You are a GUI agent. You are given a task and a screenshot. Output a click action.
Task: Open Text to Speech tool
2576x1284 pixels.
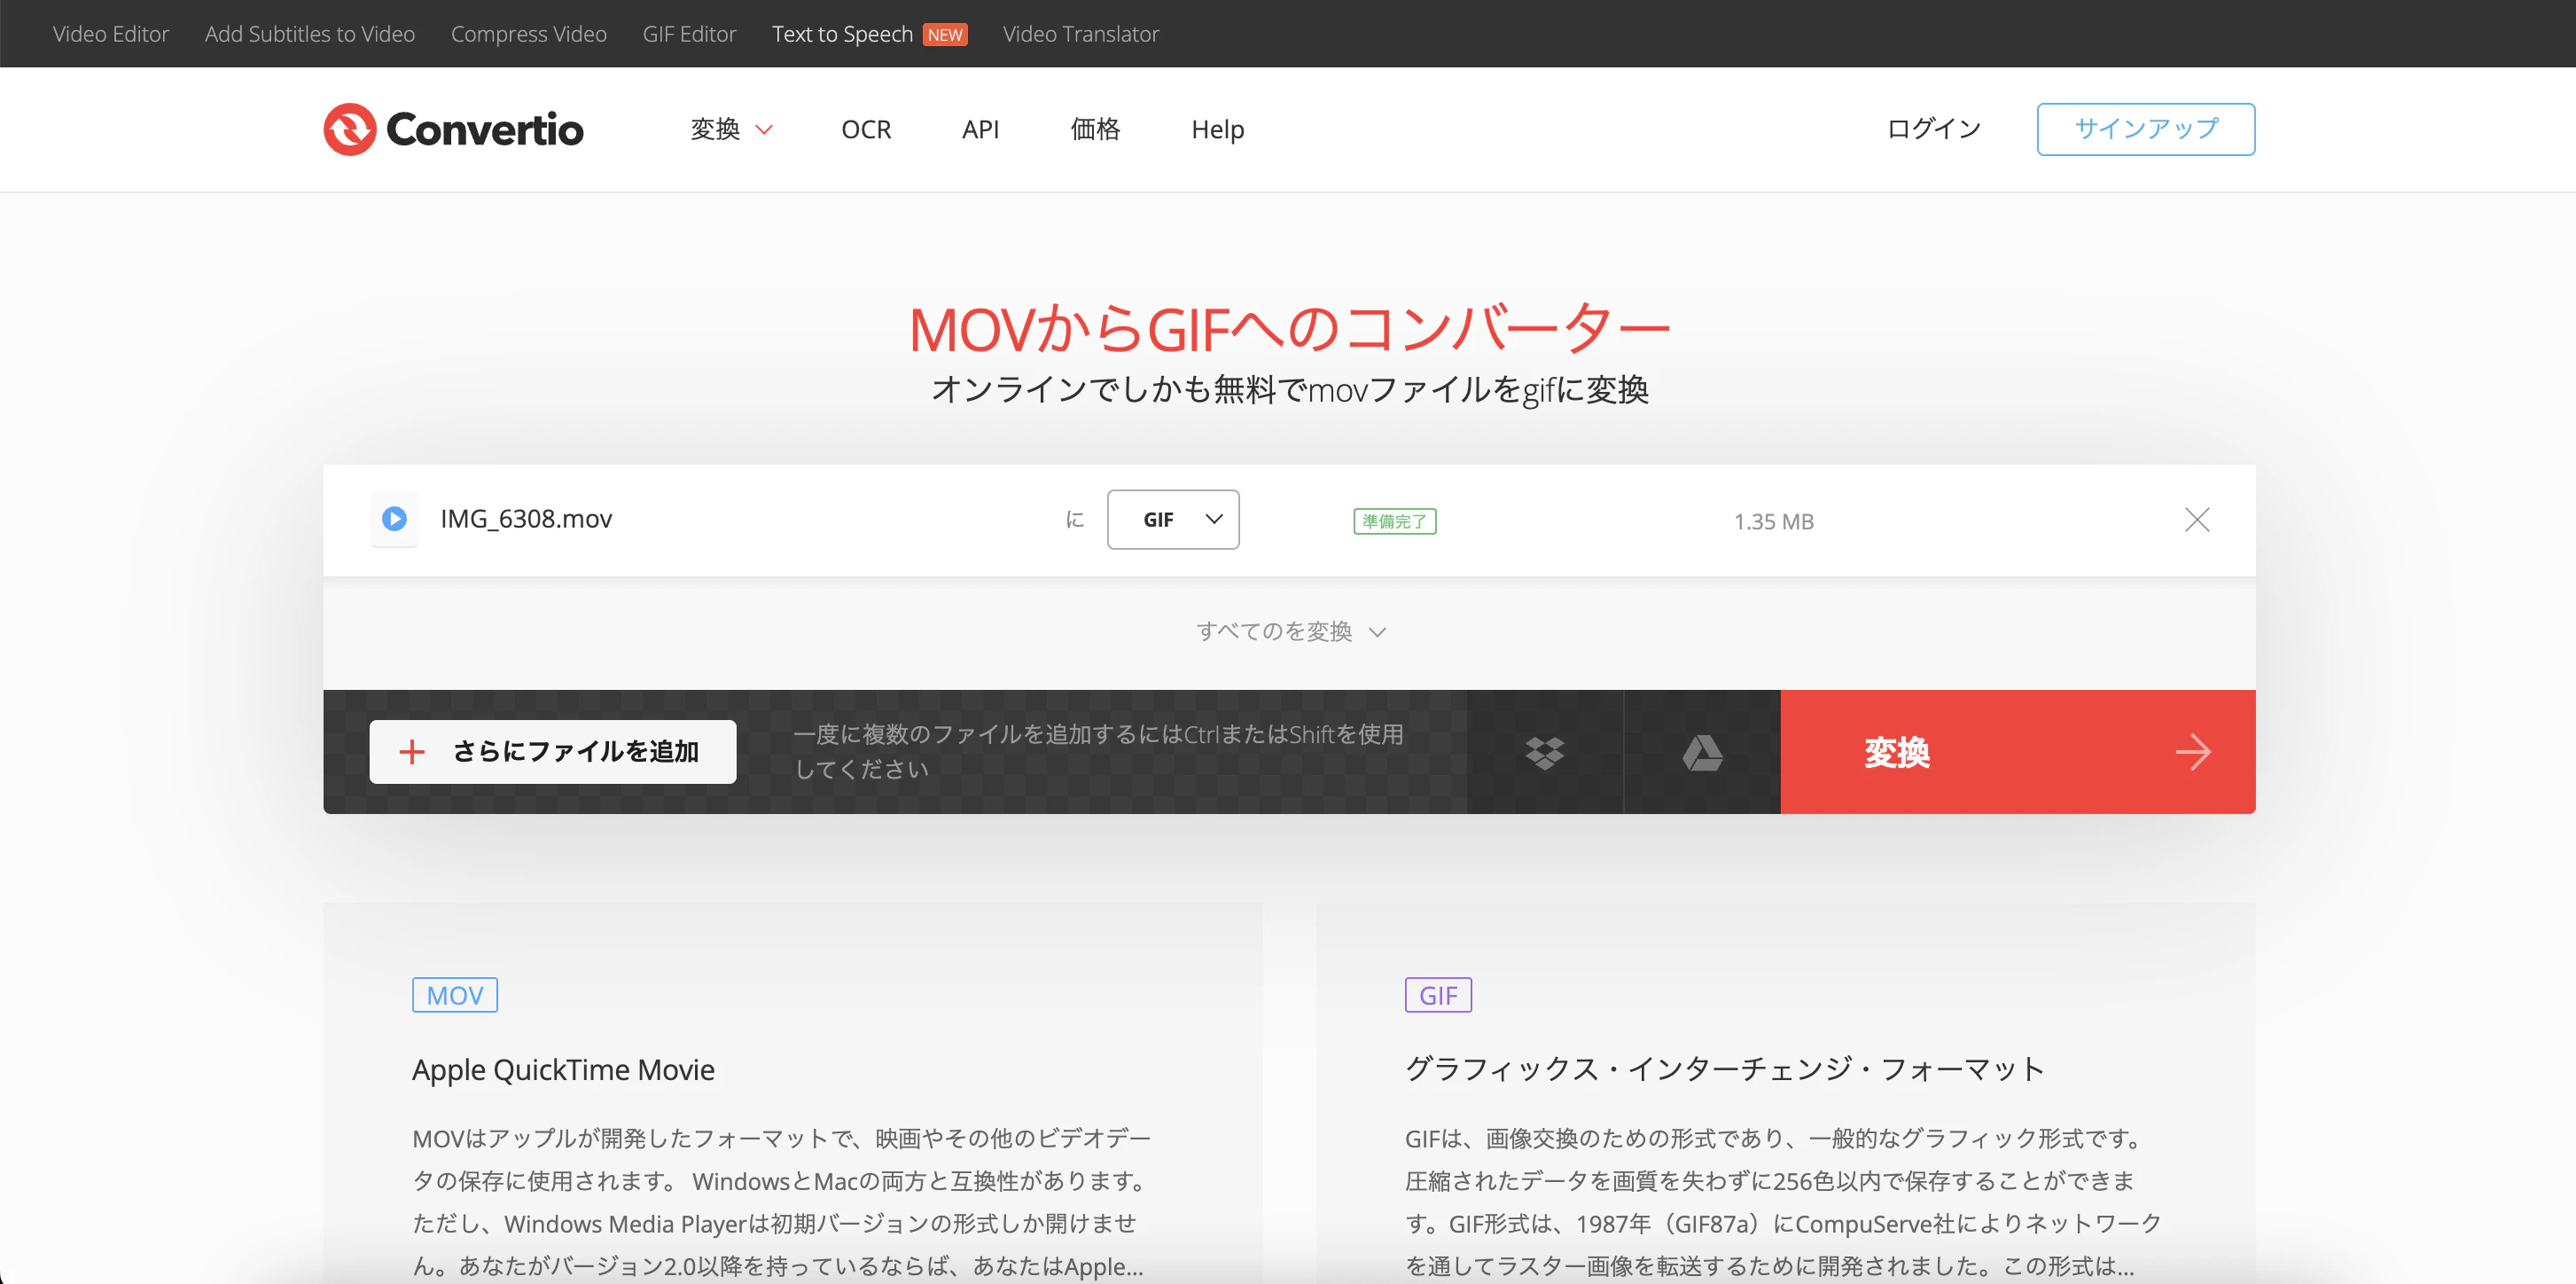coord(842,34)
